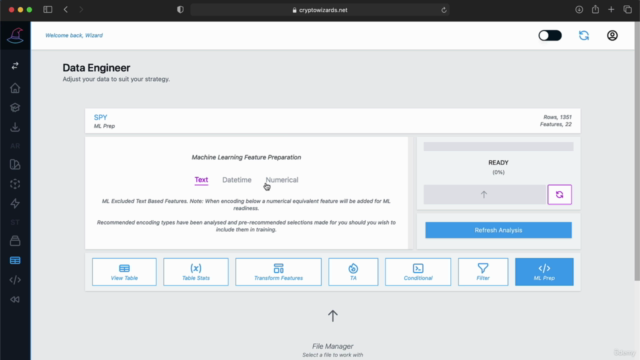Open the download sidebar icon
The image size is (640, 360).
15,127
